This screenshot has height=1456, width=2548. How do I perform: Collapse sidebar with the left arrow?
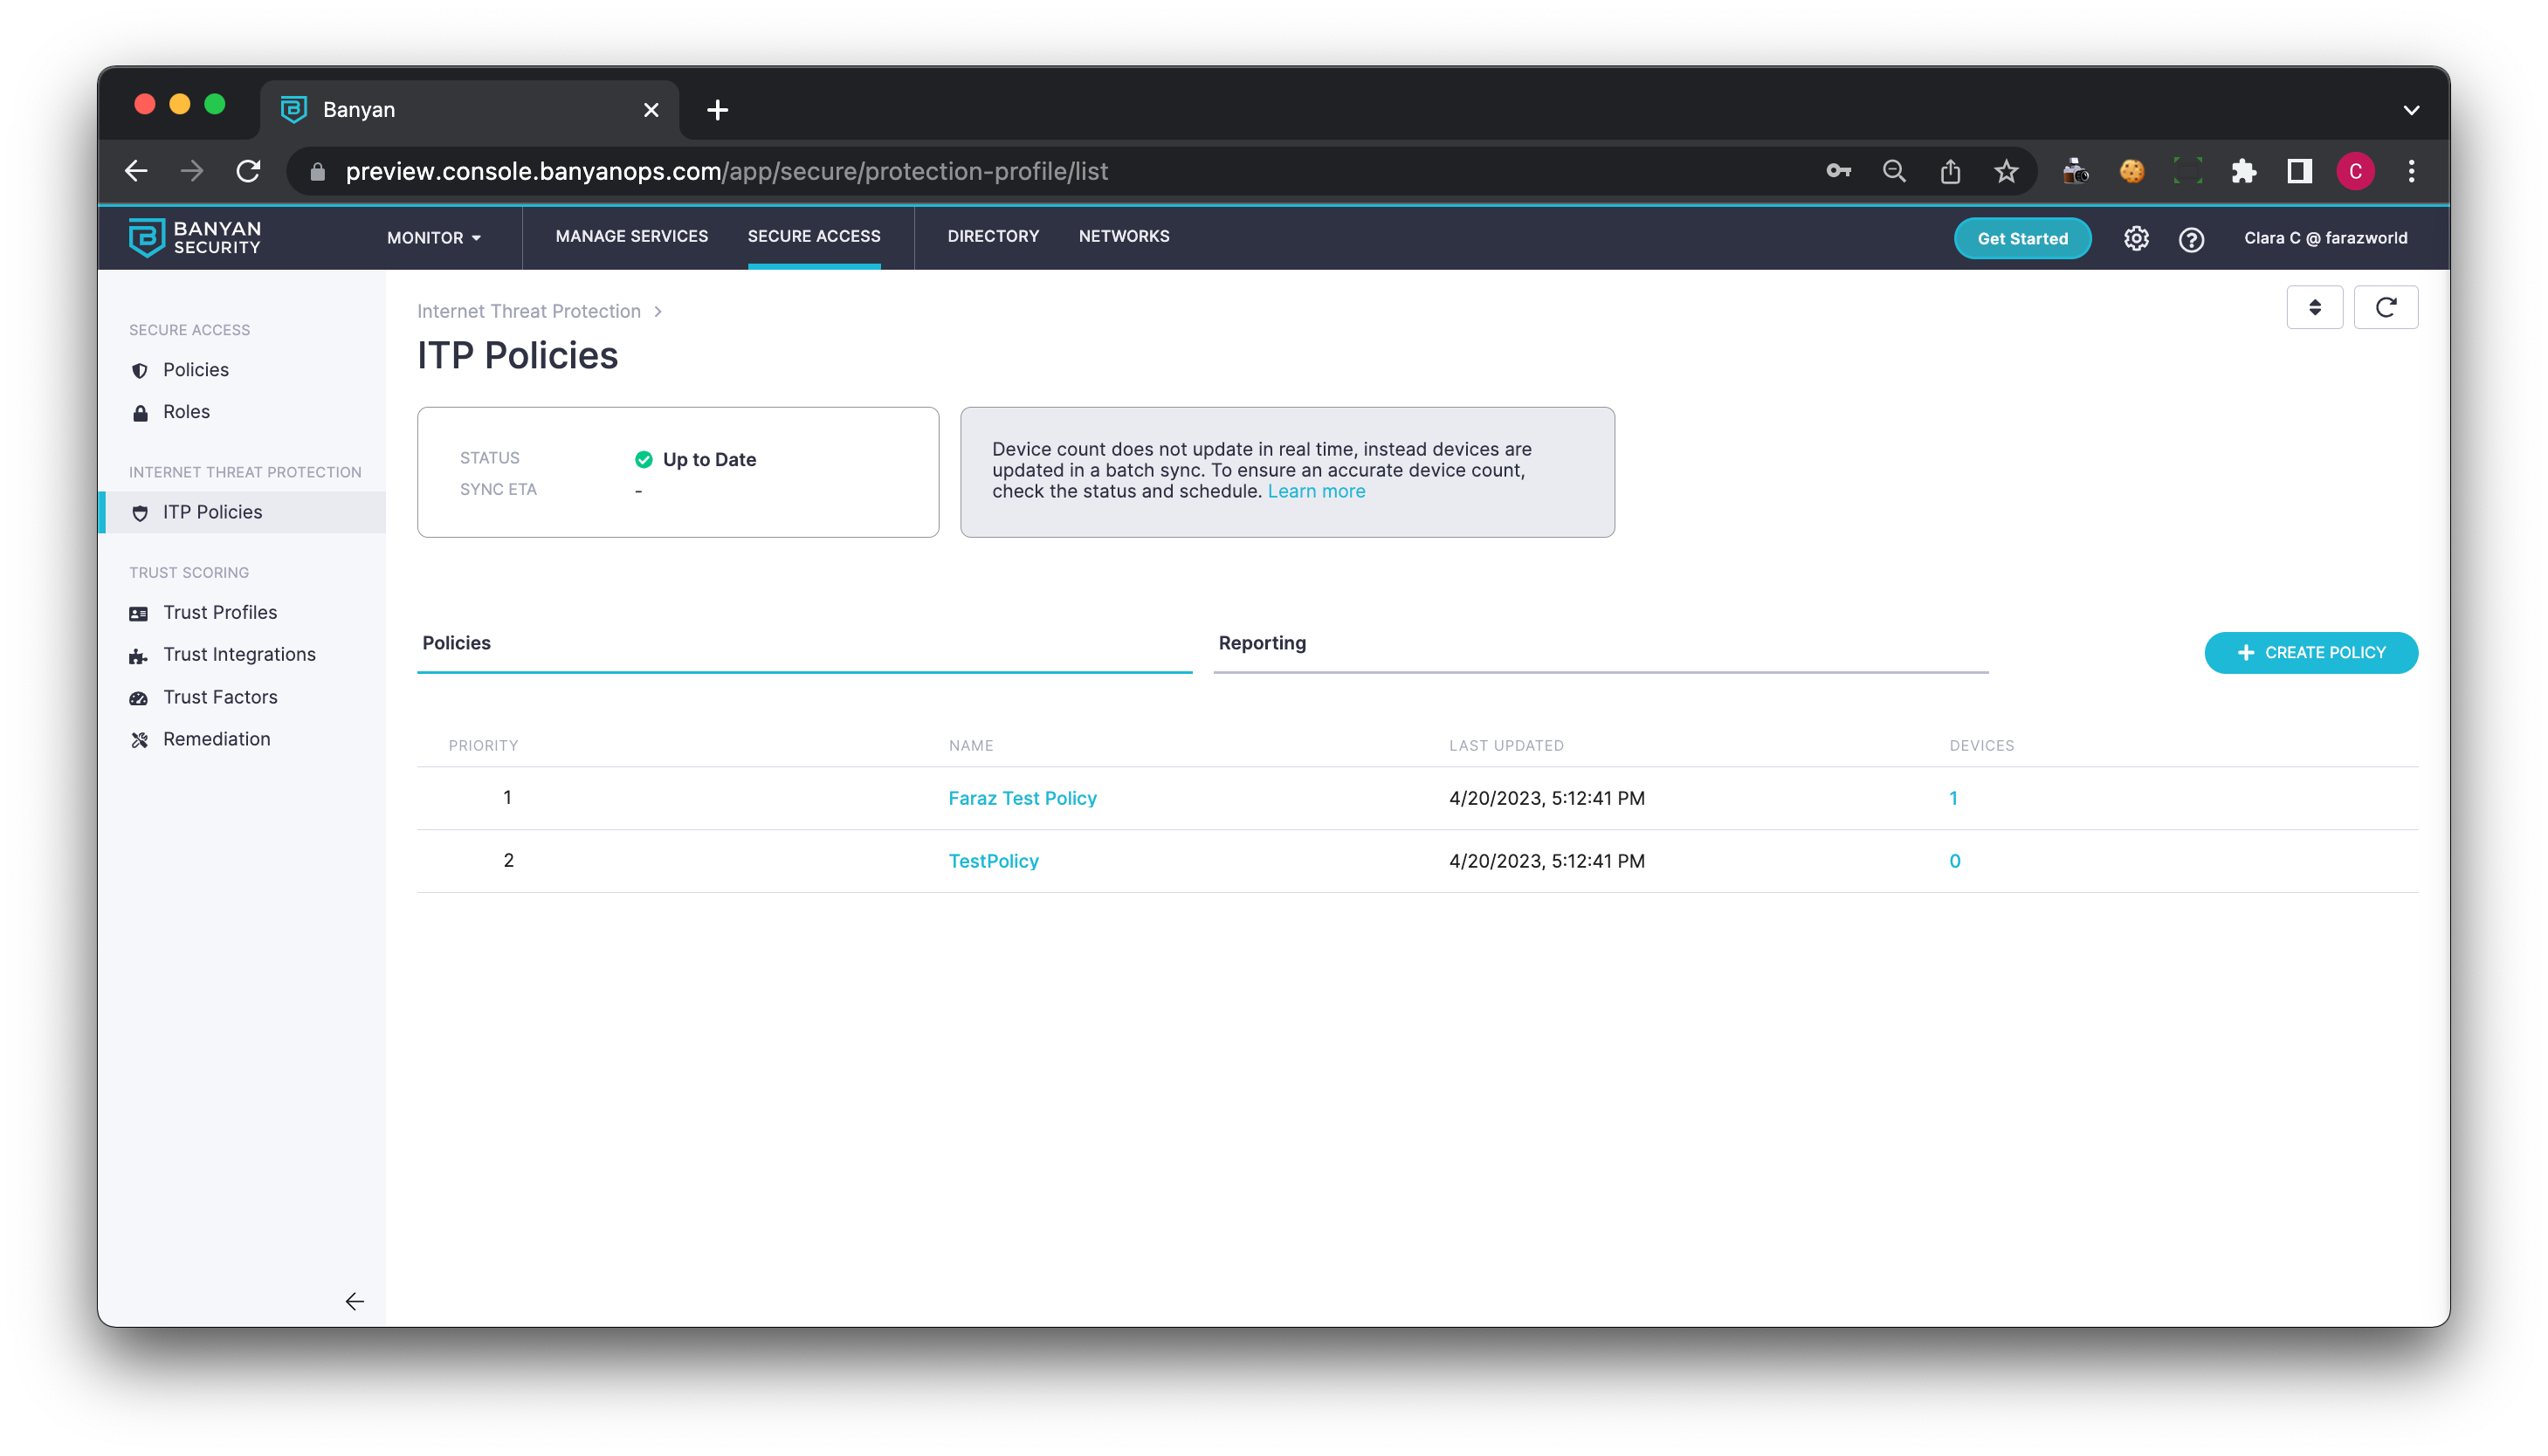[x=354, y=1301]
